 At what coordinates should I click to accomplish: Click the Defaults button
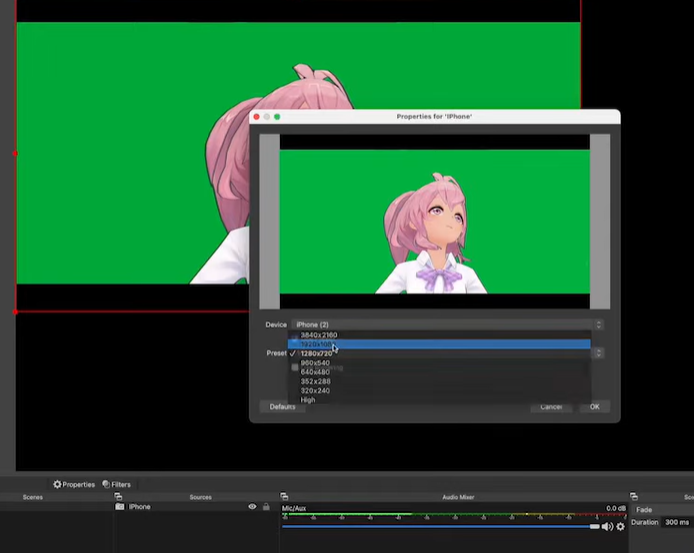282,406
